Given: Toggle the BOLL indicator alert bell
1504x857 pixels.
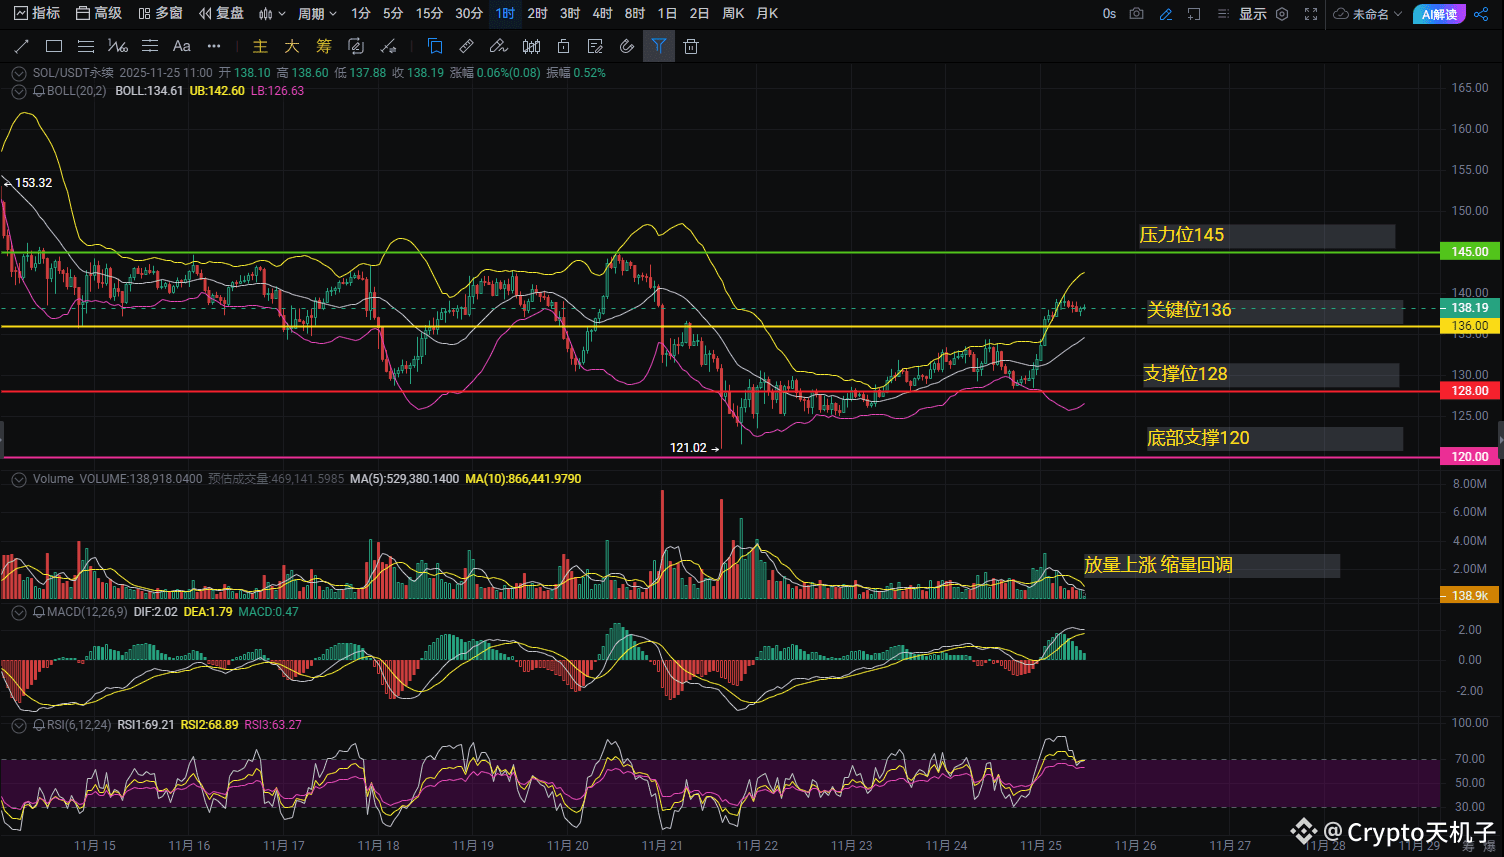Looking at the screenshot, I should tap(38, 91).
